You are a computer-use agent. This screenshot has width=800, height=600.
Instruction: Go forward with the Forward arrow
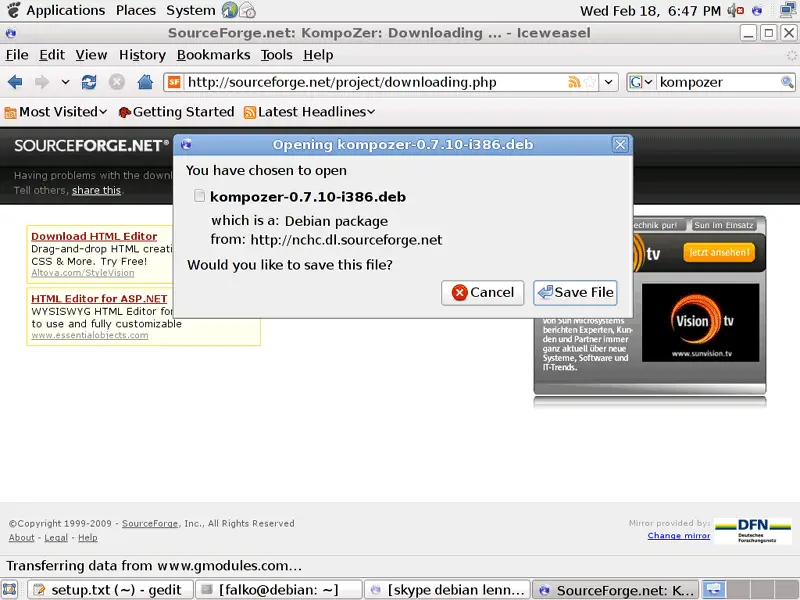point(42,82)
